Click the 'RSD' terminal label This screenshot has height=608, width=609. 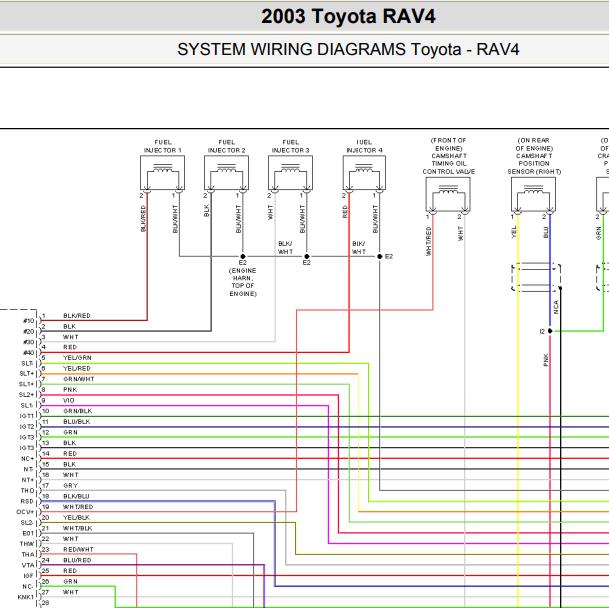[x=27, y=502]
